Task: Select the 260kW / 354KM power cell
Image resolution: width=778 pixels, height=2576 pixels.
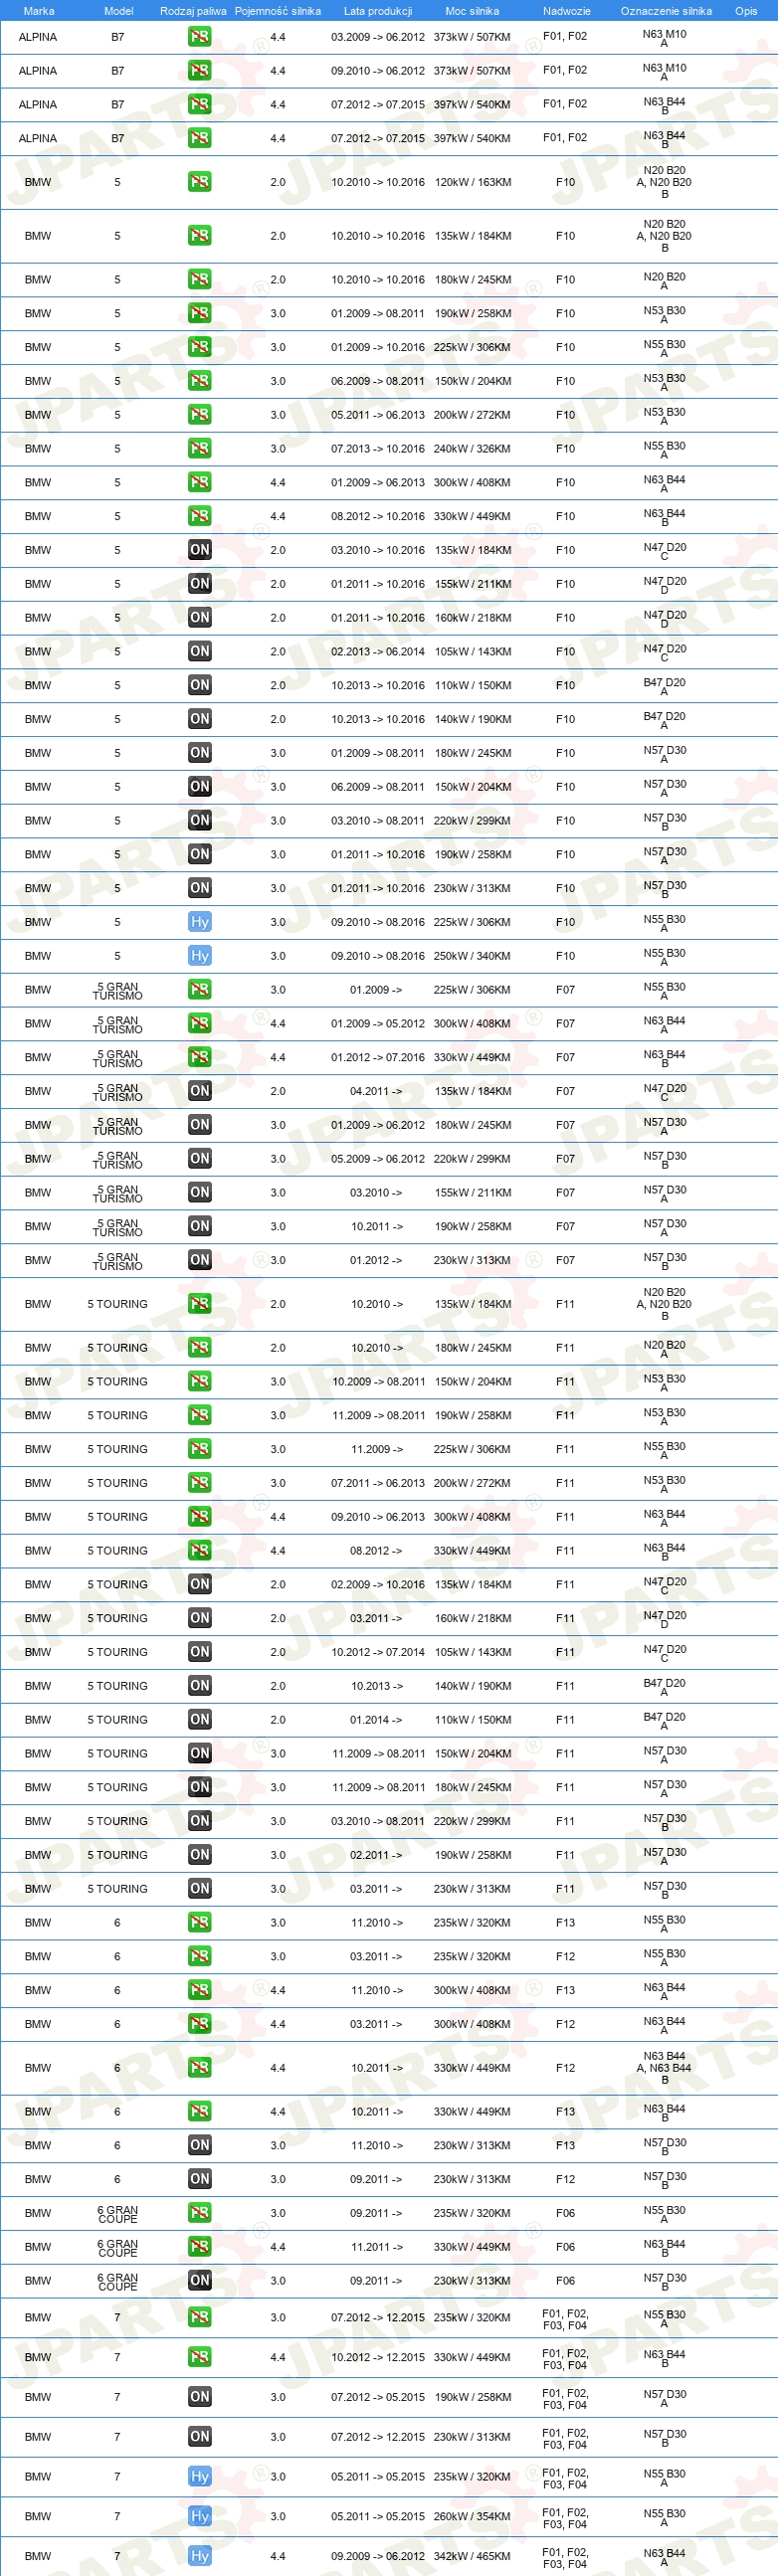Action: (x=473, y=2516)
